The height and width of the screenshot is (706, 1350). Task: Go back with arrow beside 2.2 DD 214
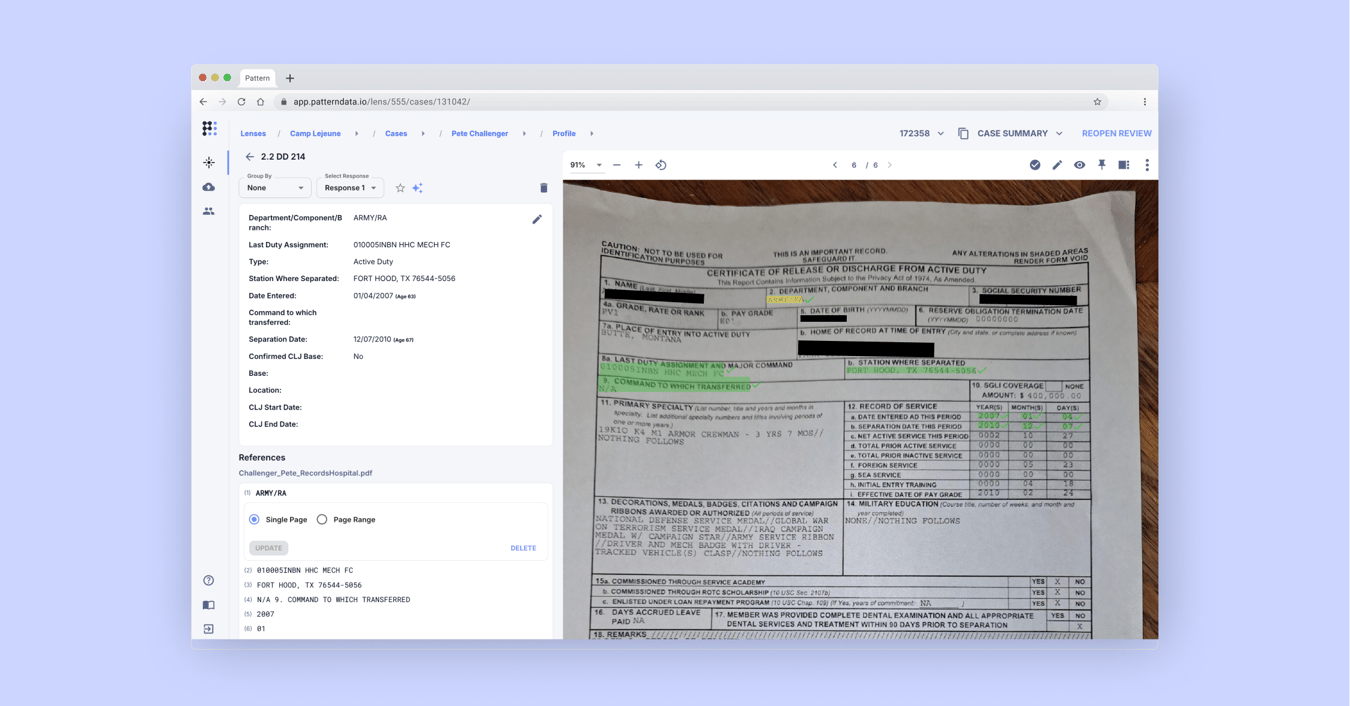250,157
